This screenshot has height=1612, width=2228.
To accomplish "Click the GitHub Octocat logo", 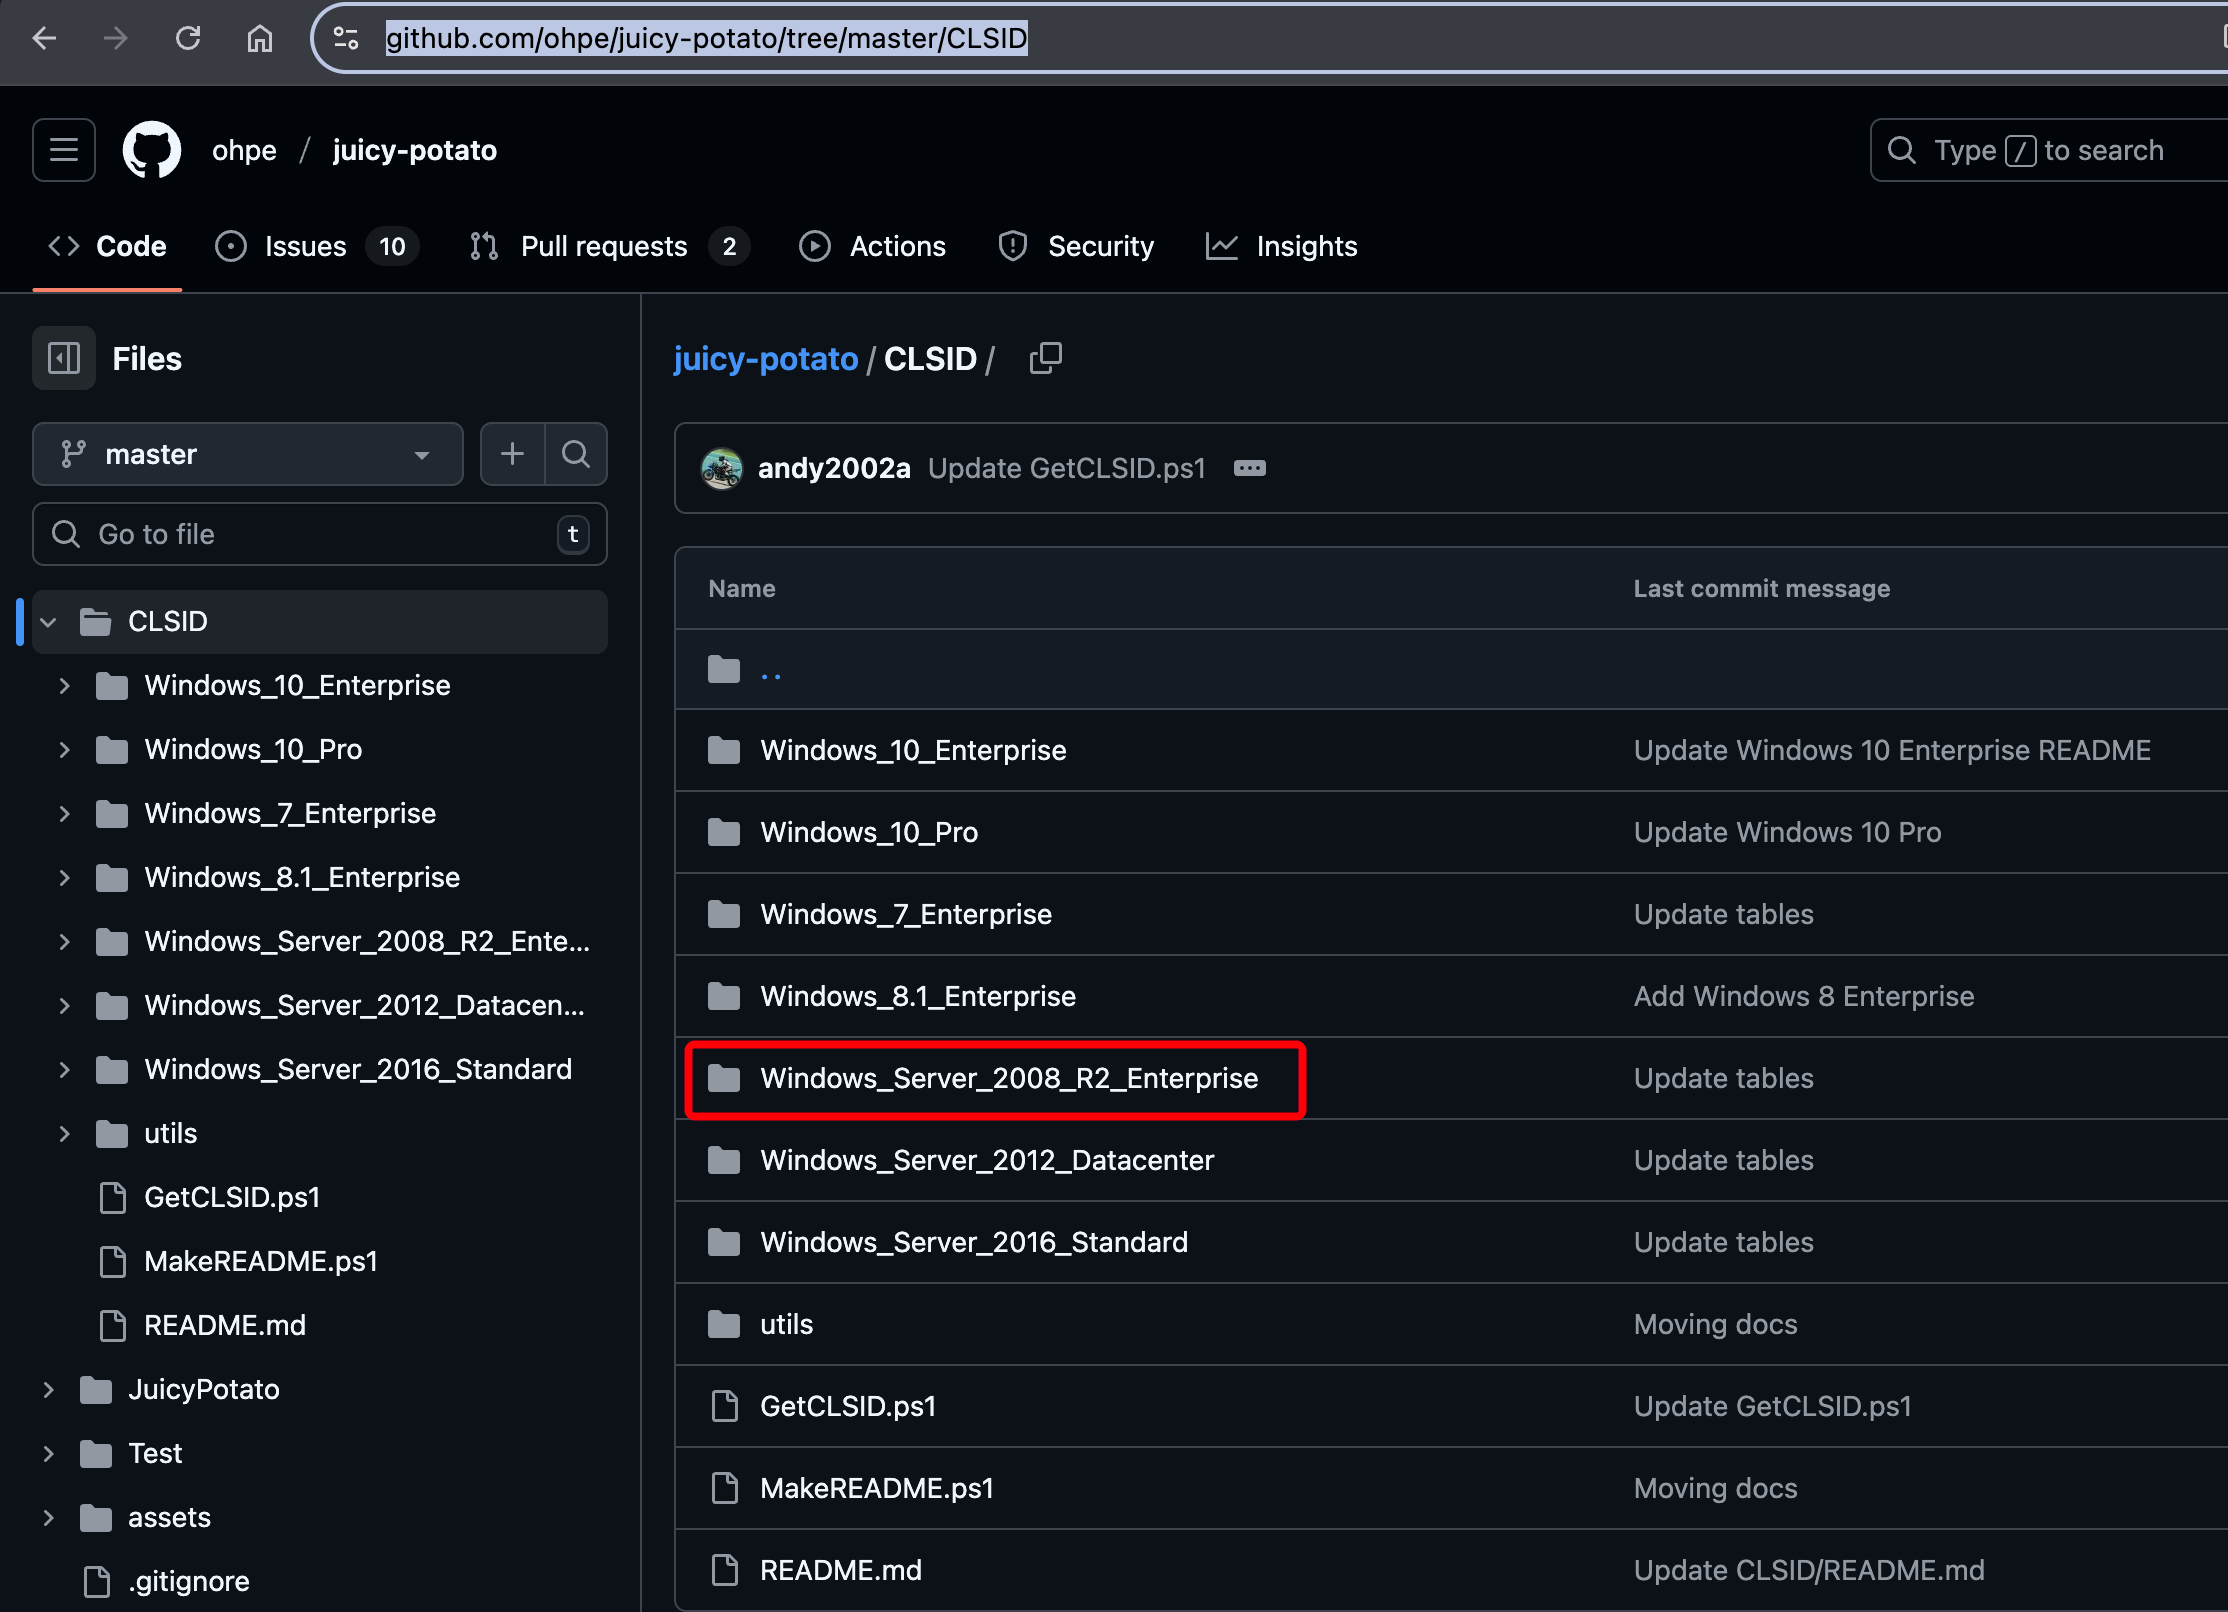I will point(152,150).
